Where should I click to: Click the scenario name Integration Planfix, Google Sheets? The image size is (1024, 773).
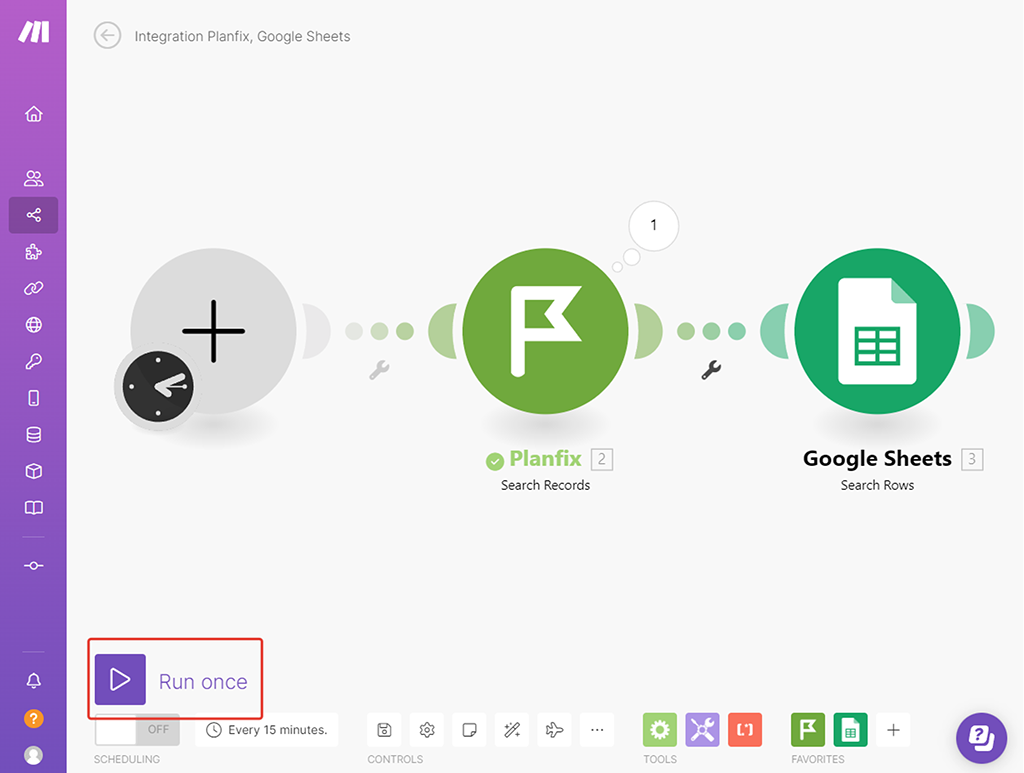pyautogui.click(x=242, y=37)
